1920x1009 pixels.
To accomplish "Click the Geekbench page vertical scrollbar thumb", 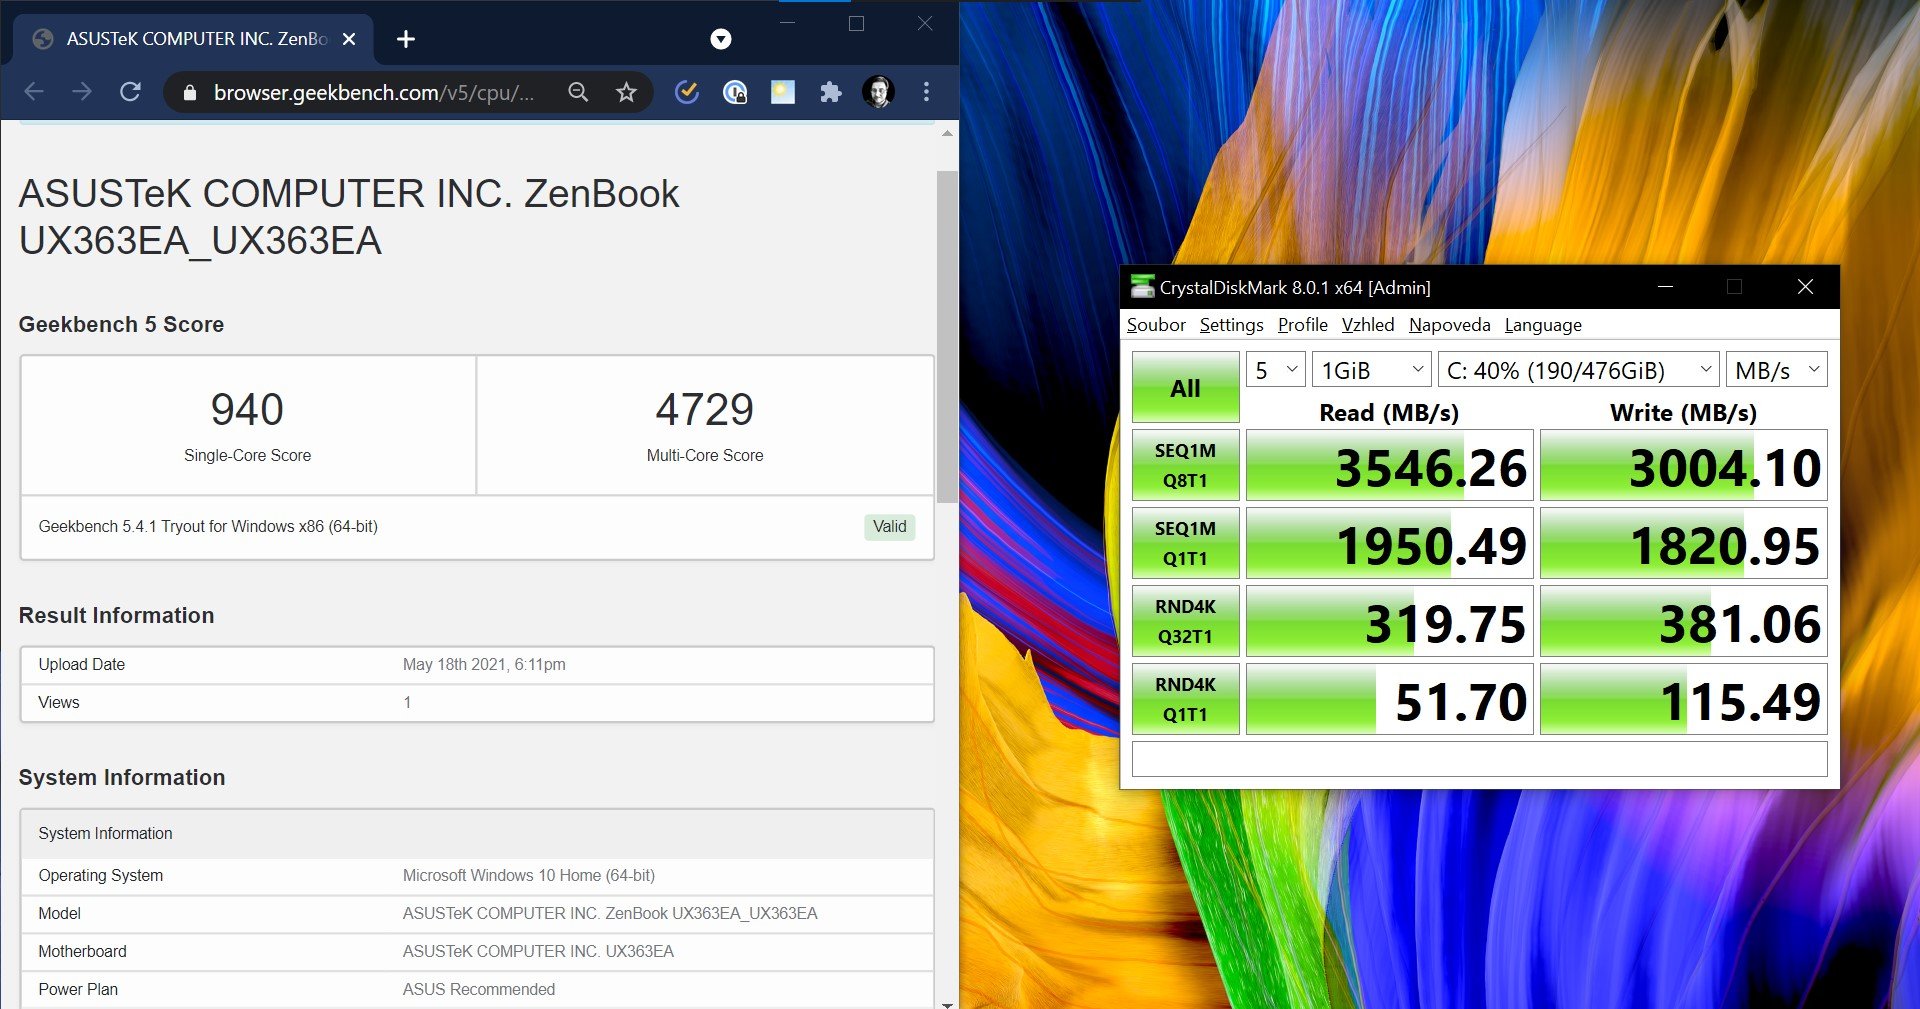I will [946, 336].
